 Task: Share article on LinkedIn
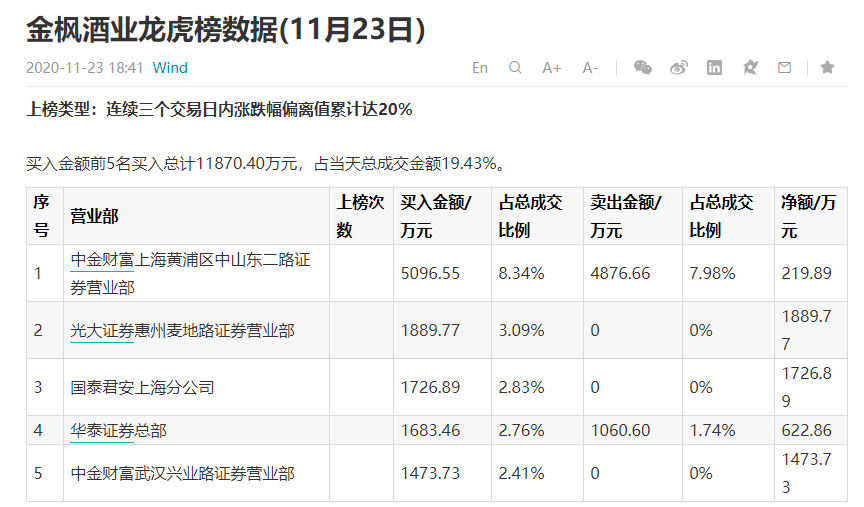coord(714,68)
